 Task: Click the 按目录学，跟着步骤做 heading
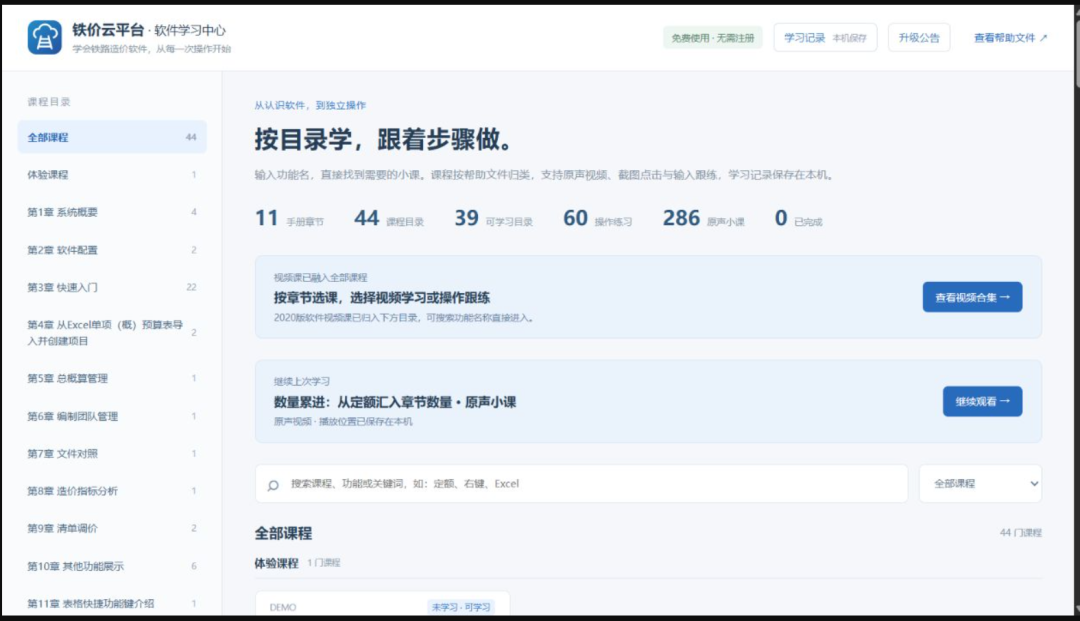[385, 139]
